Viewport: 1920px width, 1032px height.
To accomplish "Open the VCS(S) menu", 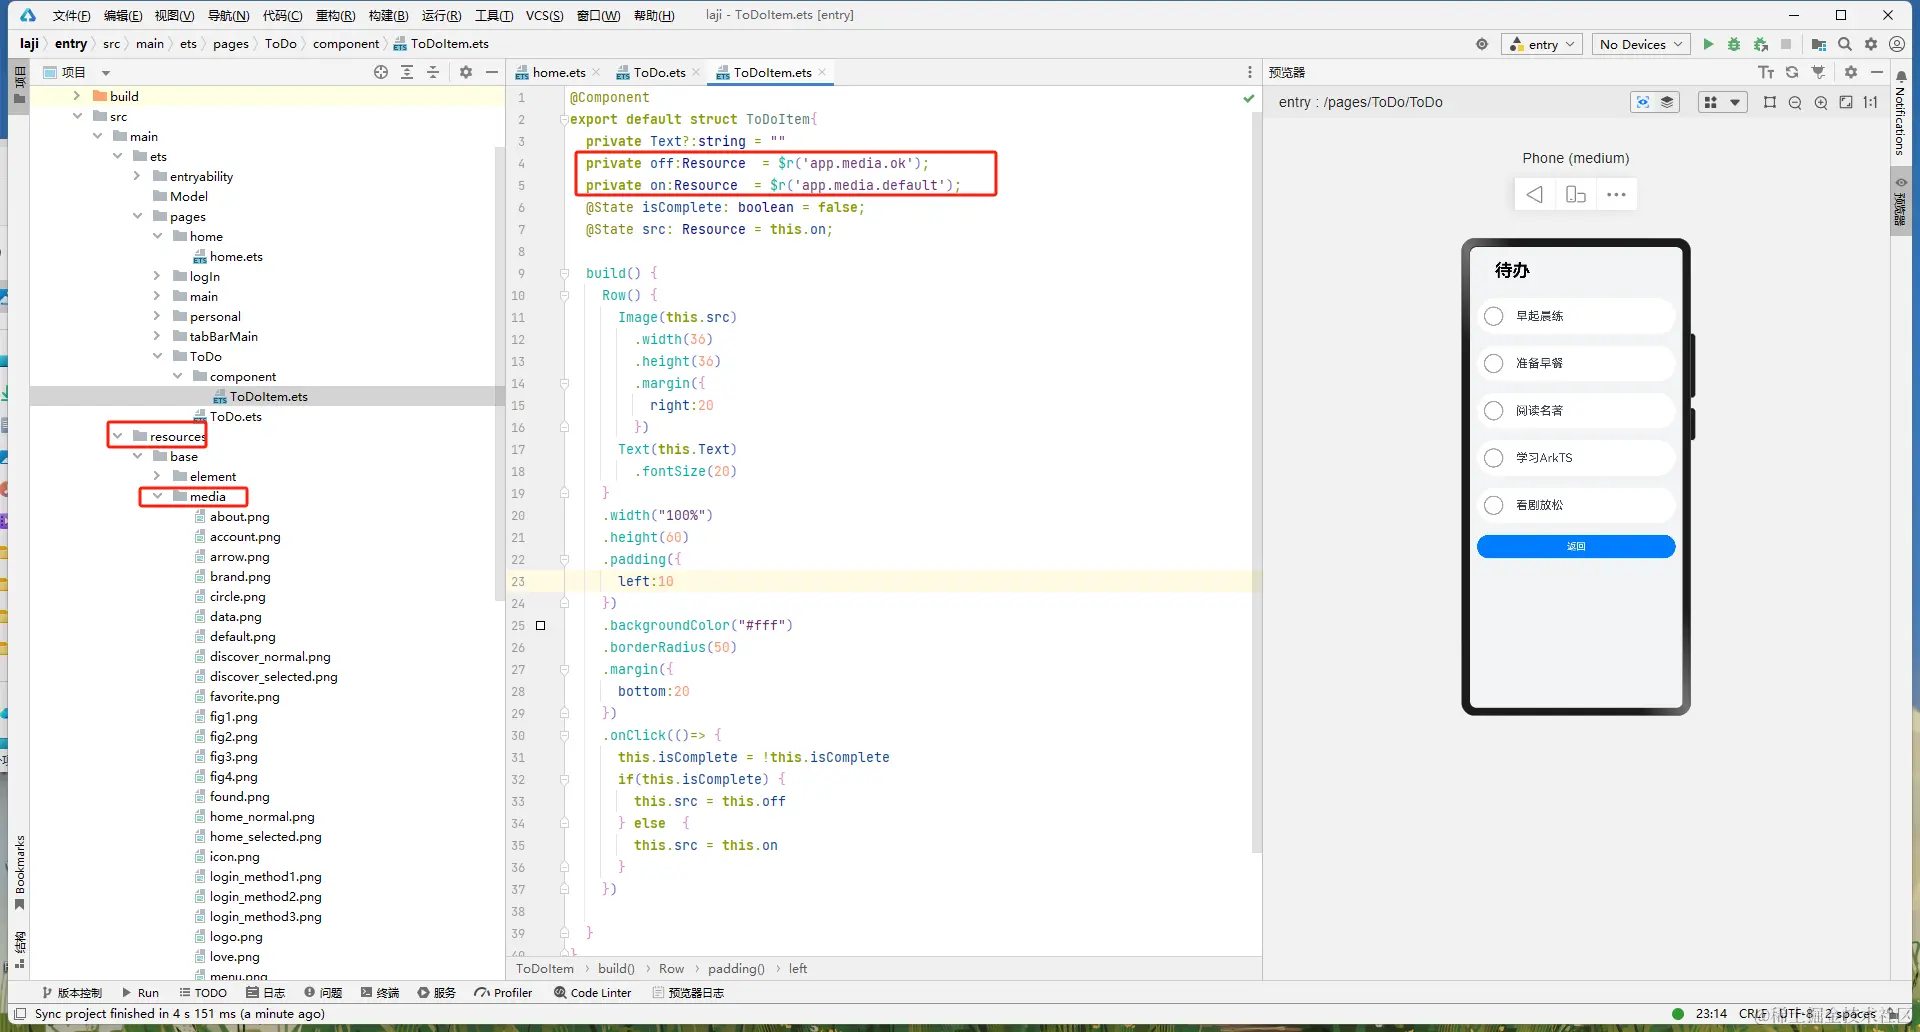I will click(545, 15).
